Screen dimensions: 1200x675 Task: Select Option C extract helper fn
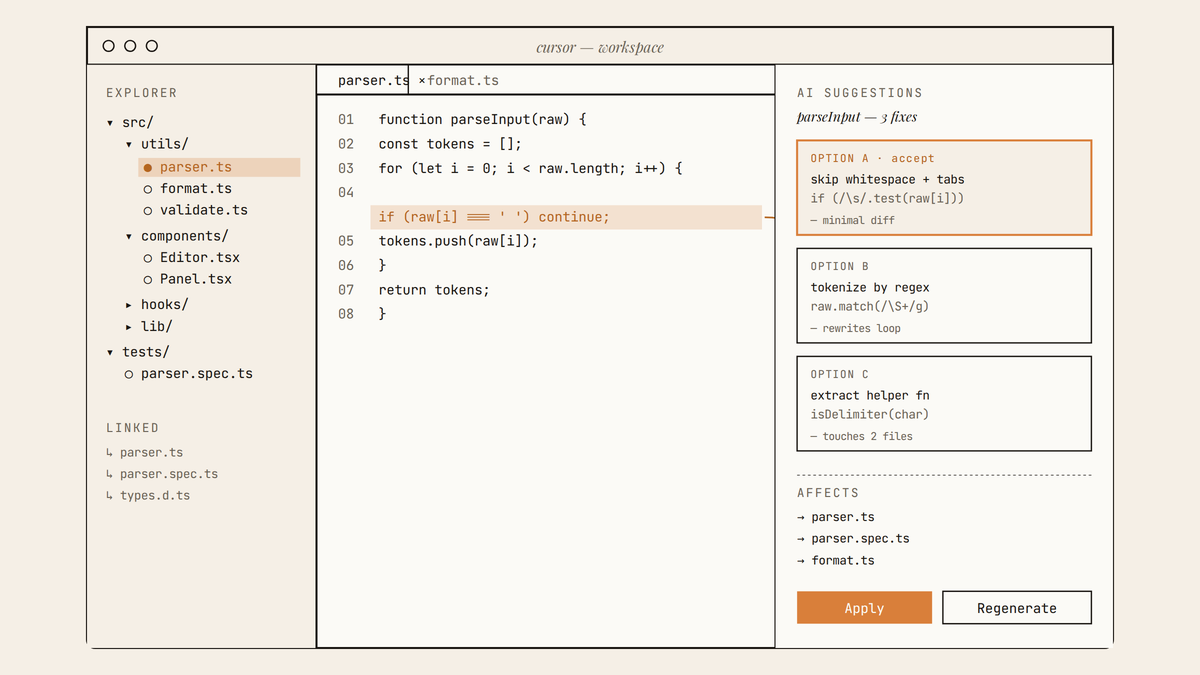pyautogui.click(x=944, y=404)
